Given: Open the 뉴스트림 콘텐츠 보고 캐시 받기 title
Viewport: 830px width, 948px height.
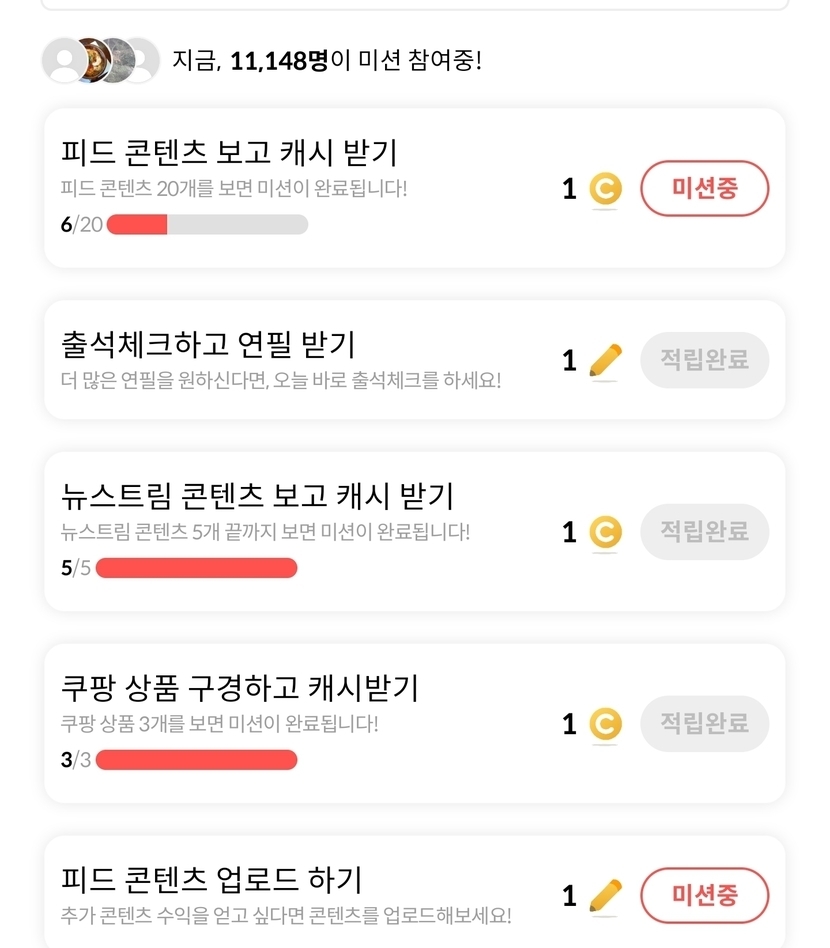Looking at the screenshot, I should click(x=257, y=496).
